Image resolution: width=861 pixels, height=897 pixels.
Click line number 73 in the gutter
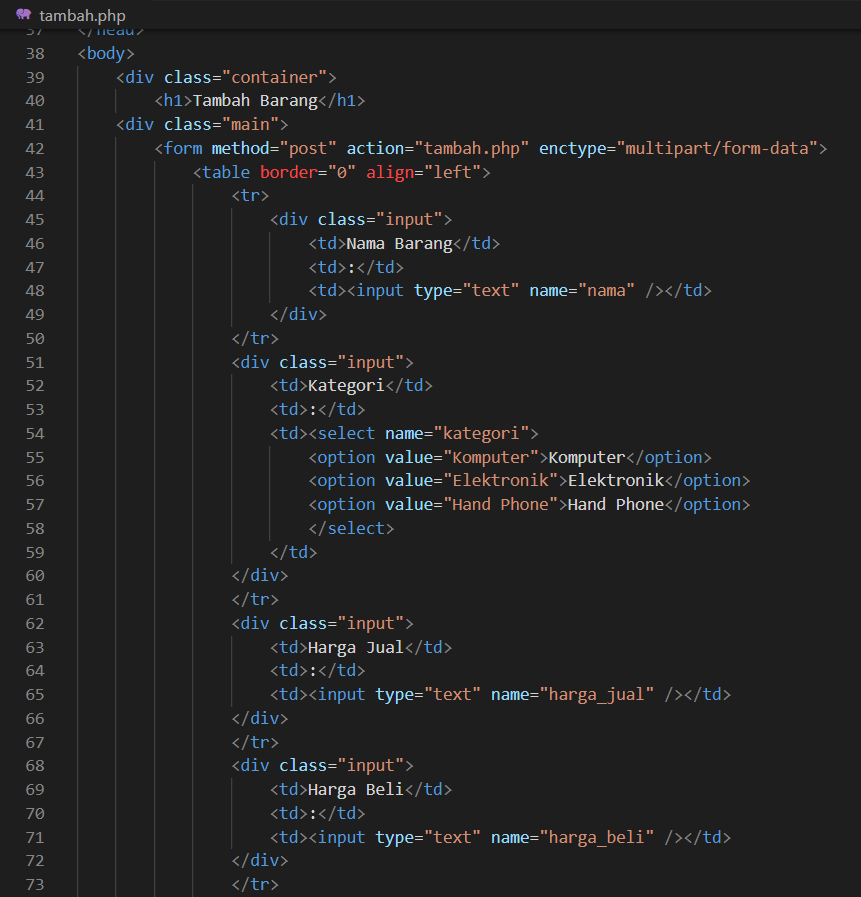coord(35,884)
